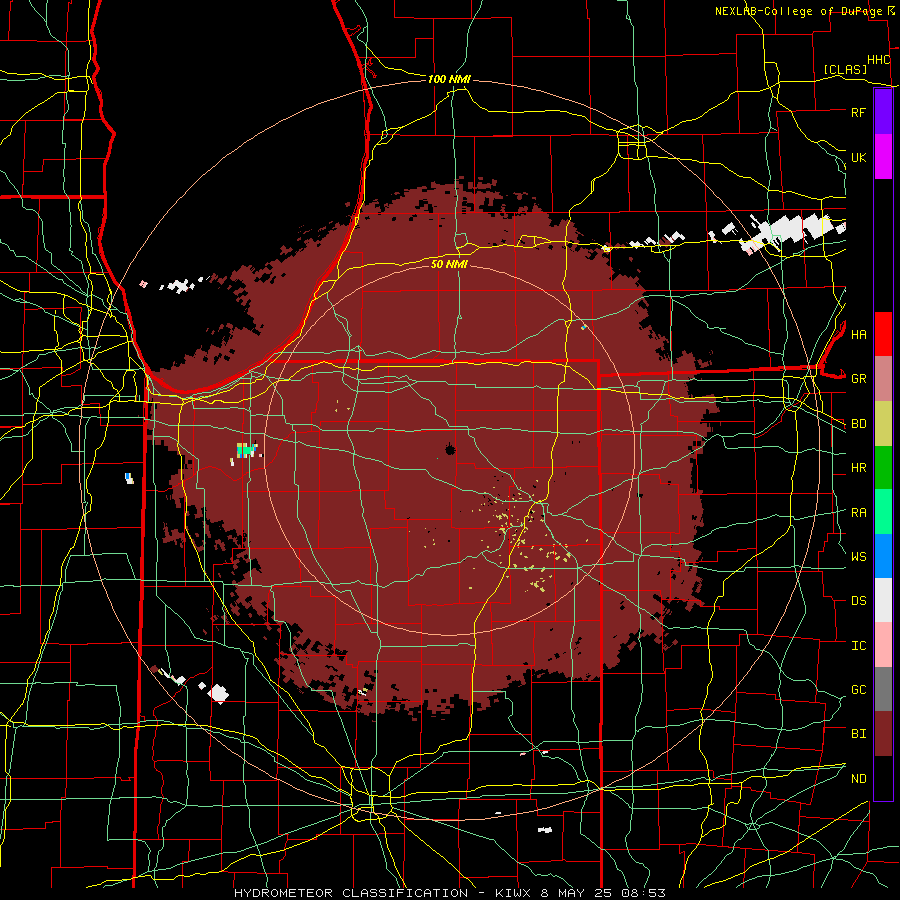Viewport: 900px width, 900px height.
Task: Click the IC pink legend swatch
Action: pyautogui.click(x=883, y=645)
